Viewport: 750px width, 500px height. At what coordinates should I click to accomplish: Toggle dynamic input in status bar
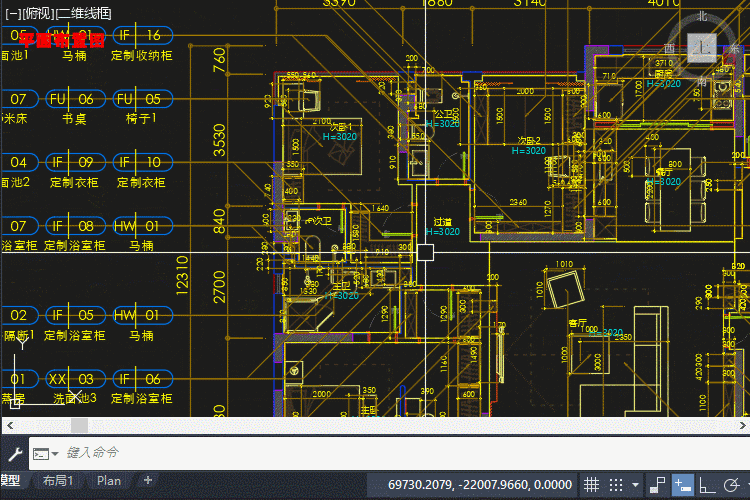pos(684,485)
